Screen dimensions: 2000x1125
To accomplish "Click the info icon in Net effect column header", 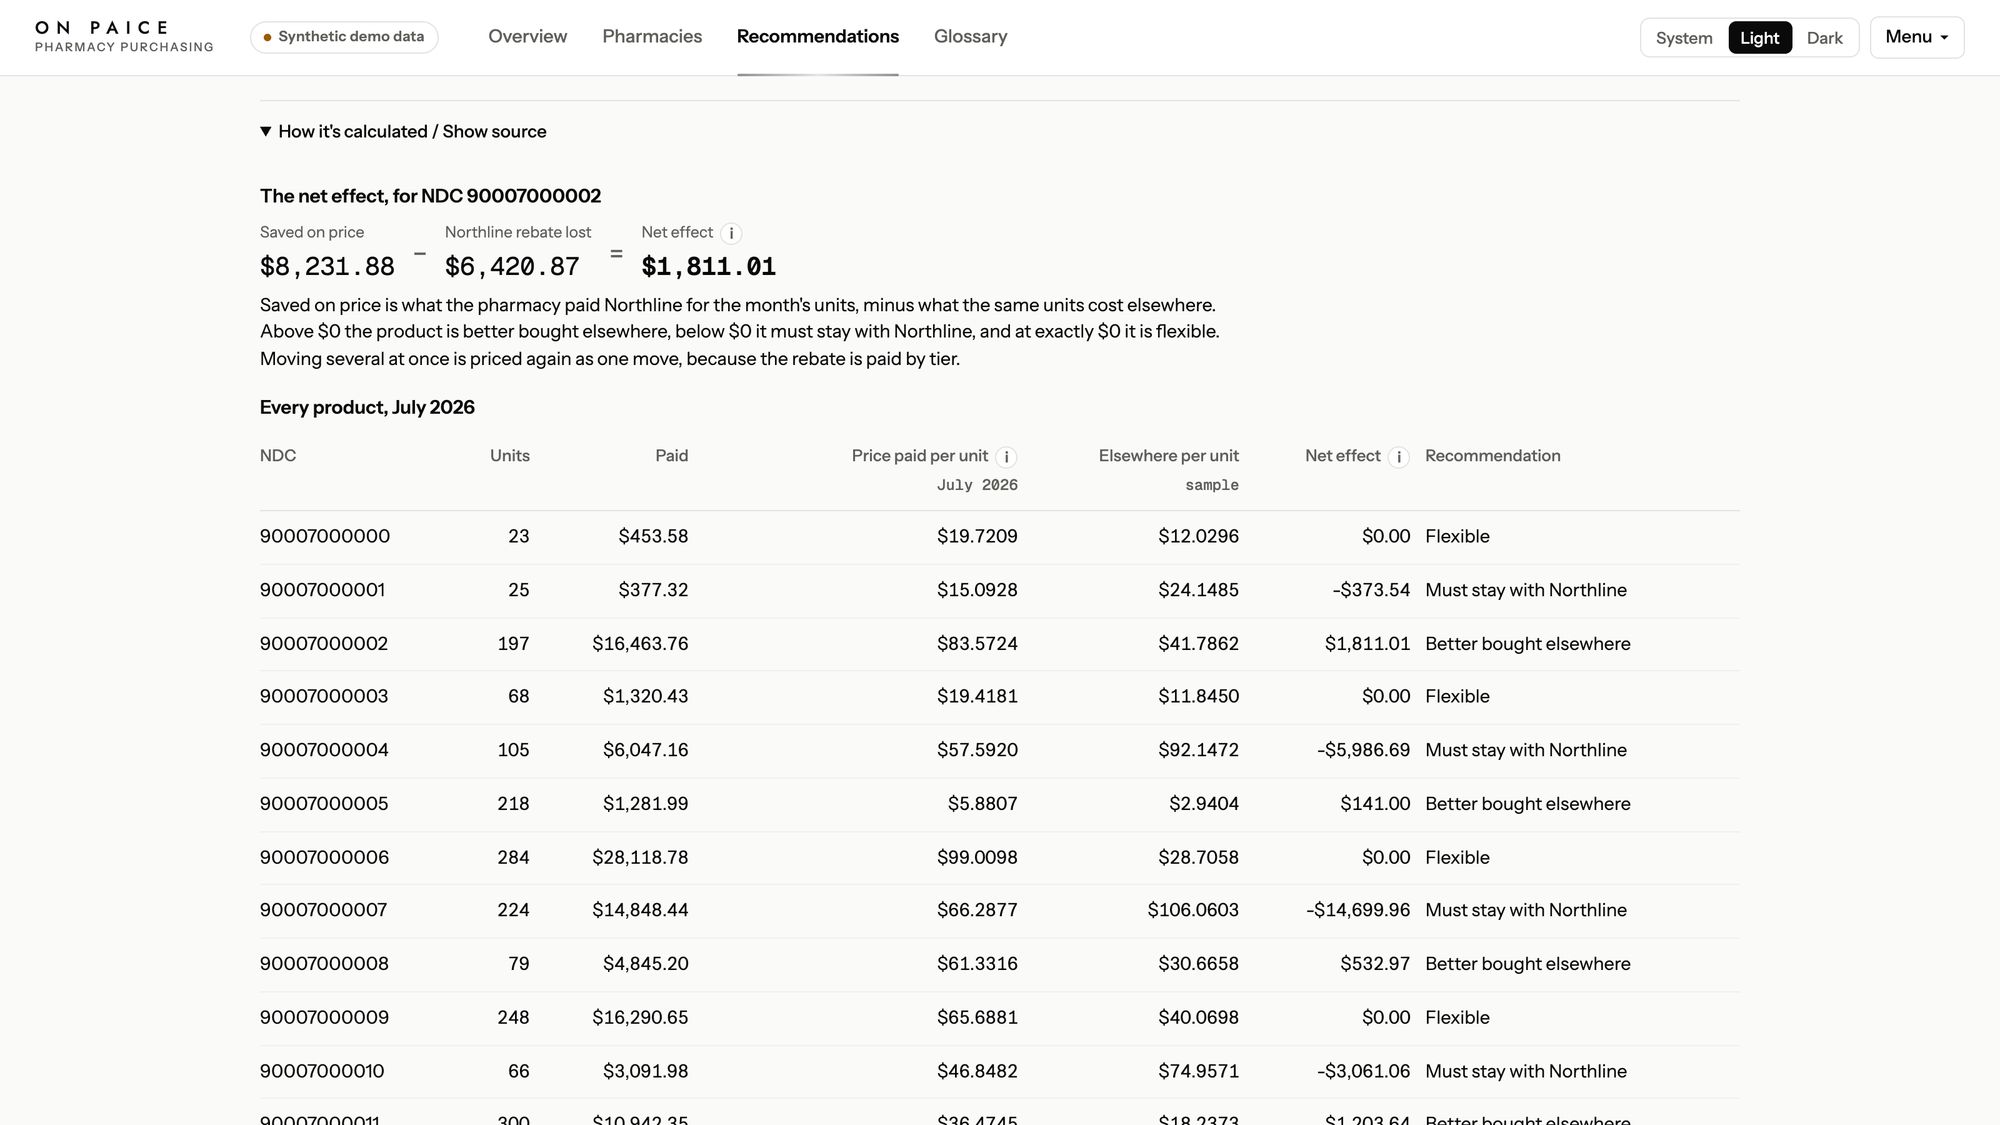I will tap(1399, 457).
